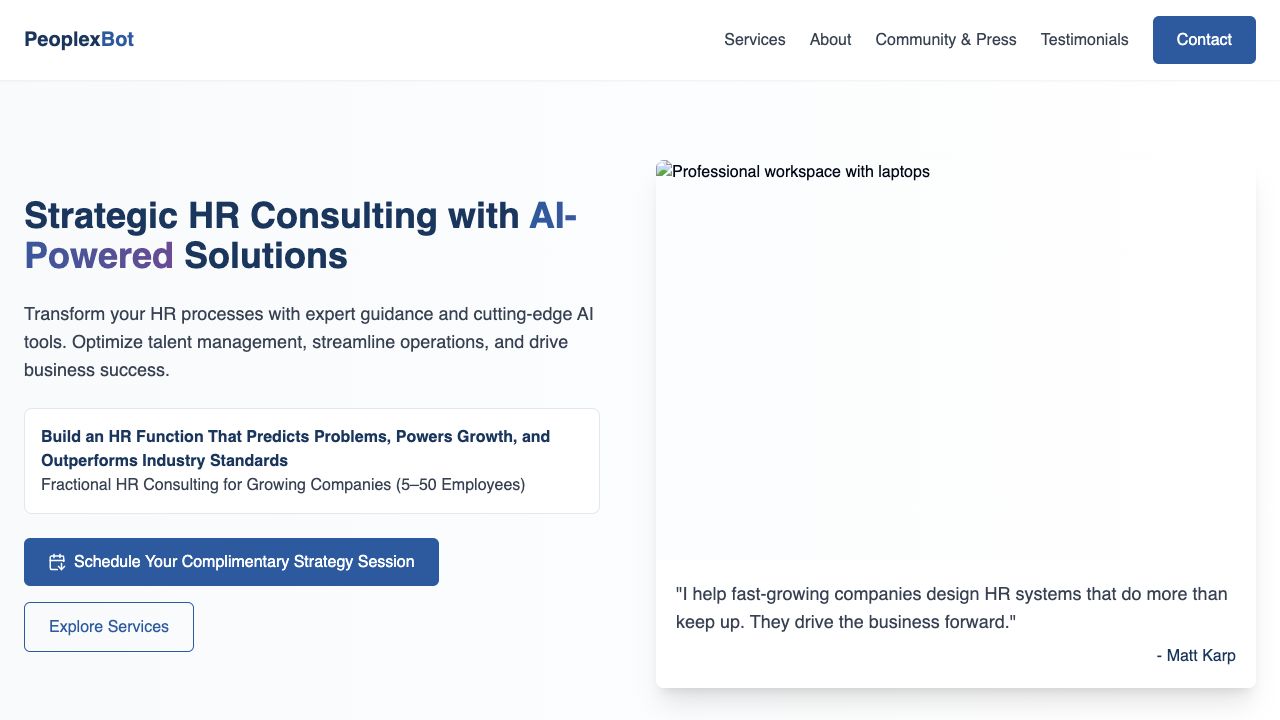Click the Contact button
Screen dimensions: 1280x720
[x=1204, y=40]
